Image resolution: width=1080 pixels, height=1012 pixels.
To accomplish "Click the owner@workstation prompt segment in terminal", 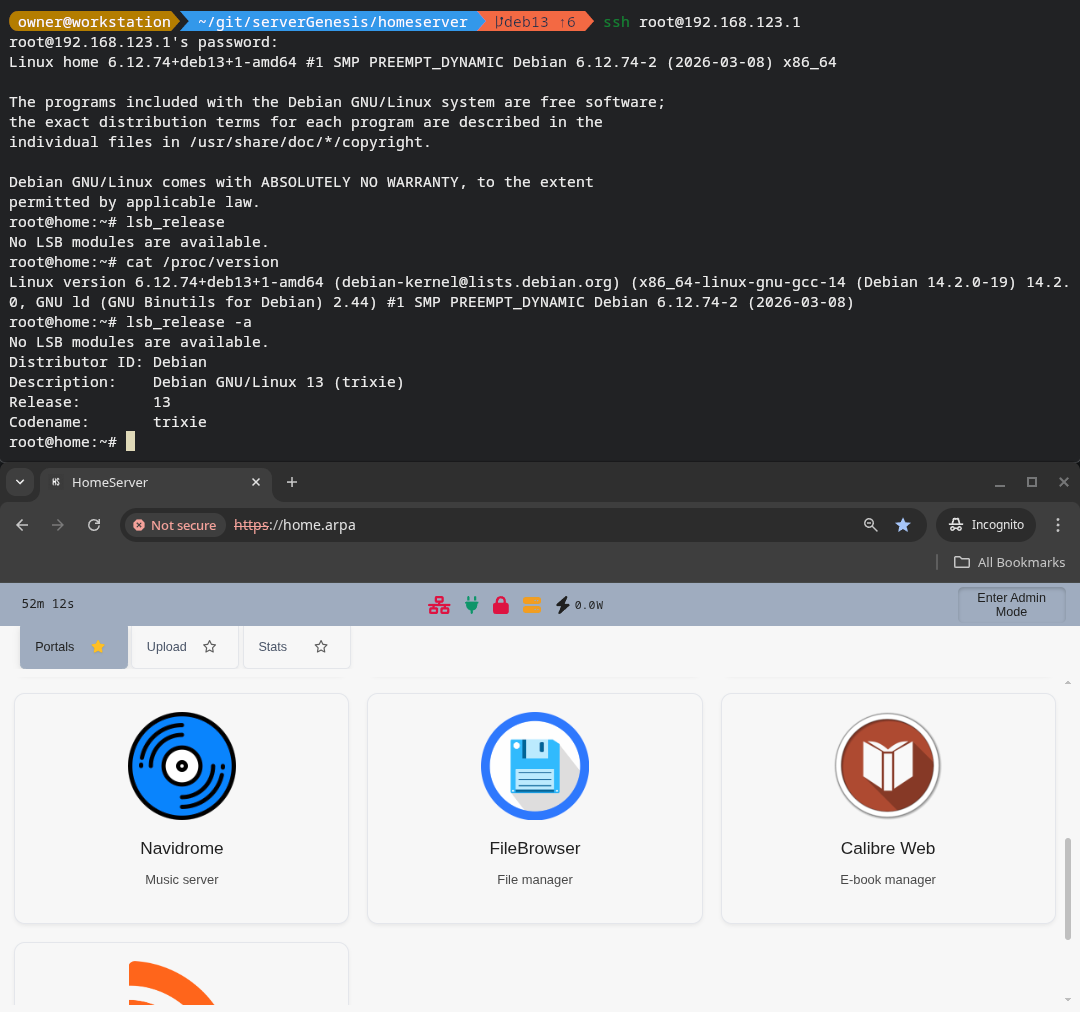I will coord(94,22).
